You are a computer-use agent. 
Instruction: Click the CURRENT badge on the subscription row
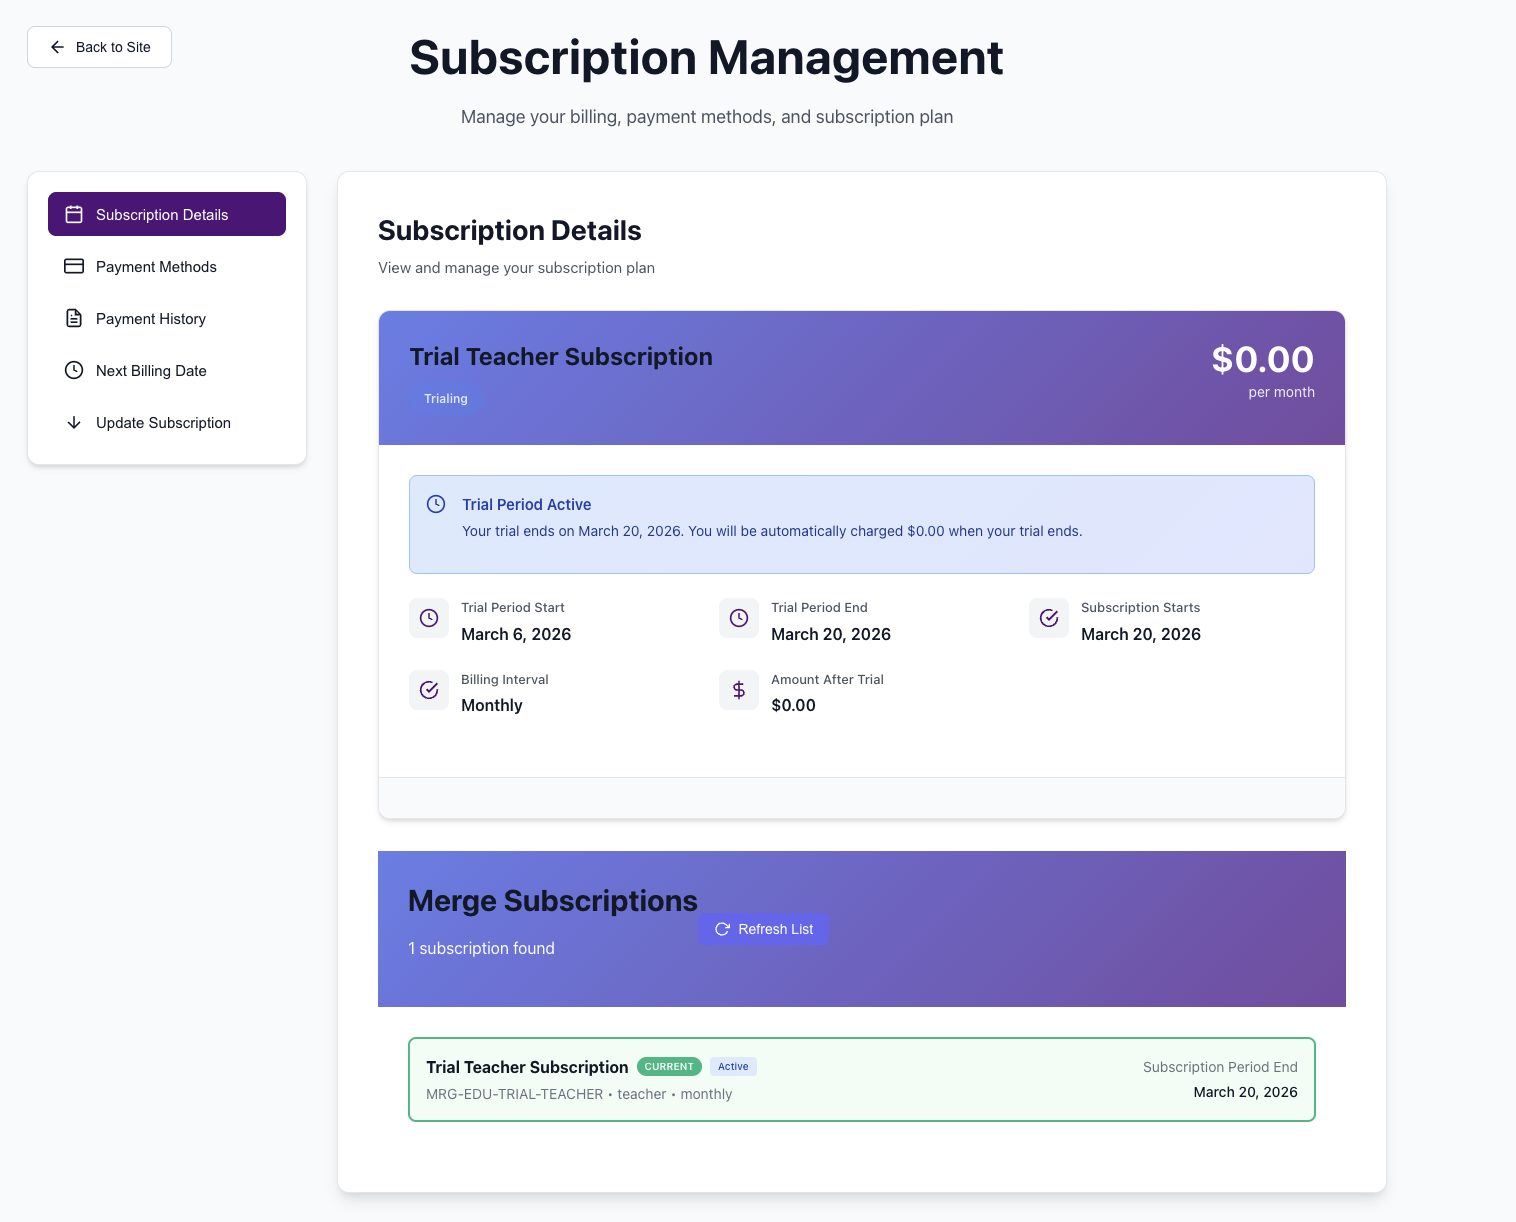point(669,1066)
